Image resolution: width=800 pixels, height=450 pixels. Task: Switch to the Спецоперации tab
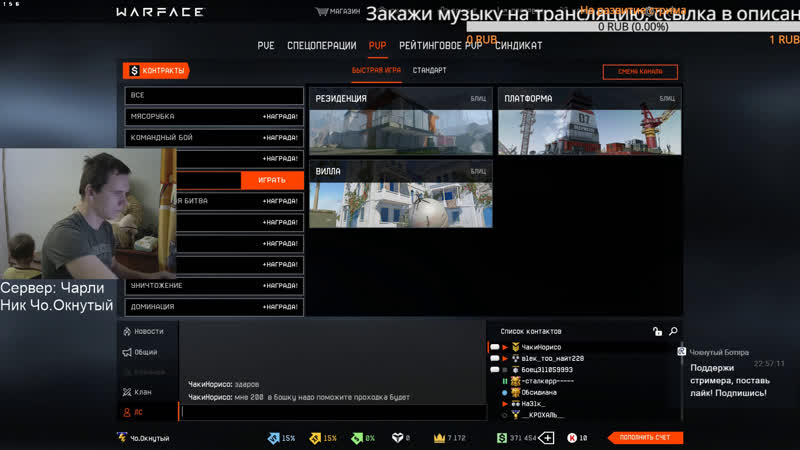(x=321, y=45)
